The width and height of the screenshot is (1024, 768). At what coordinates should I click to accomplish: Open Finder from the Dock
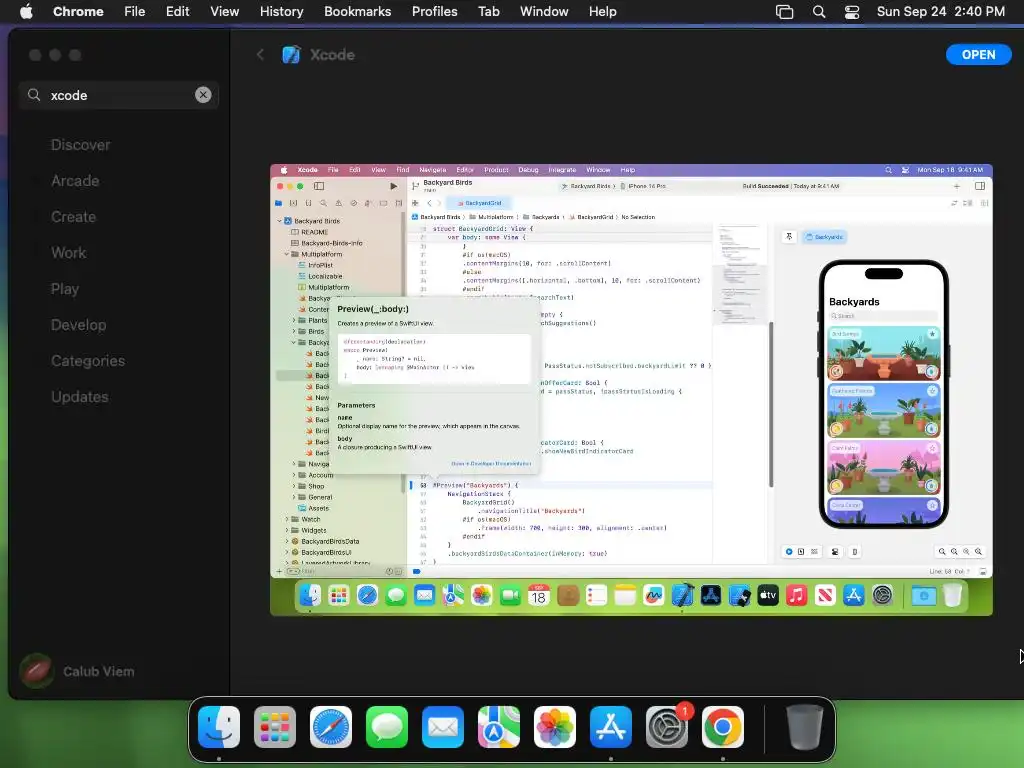coord(219,727)
